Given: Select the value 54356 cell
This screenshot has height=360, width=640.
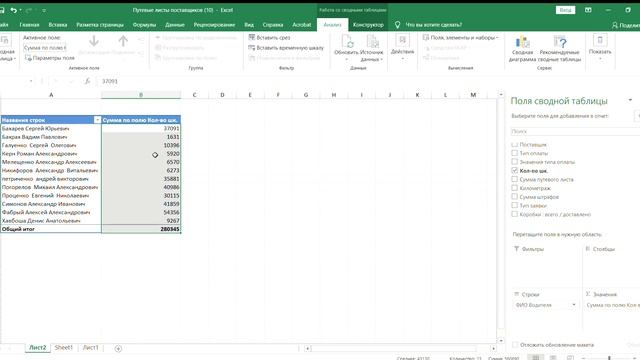Looking at the screenshot, I should click(141, 212).
